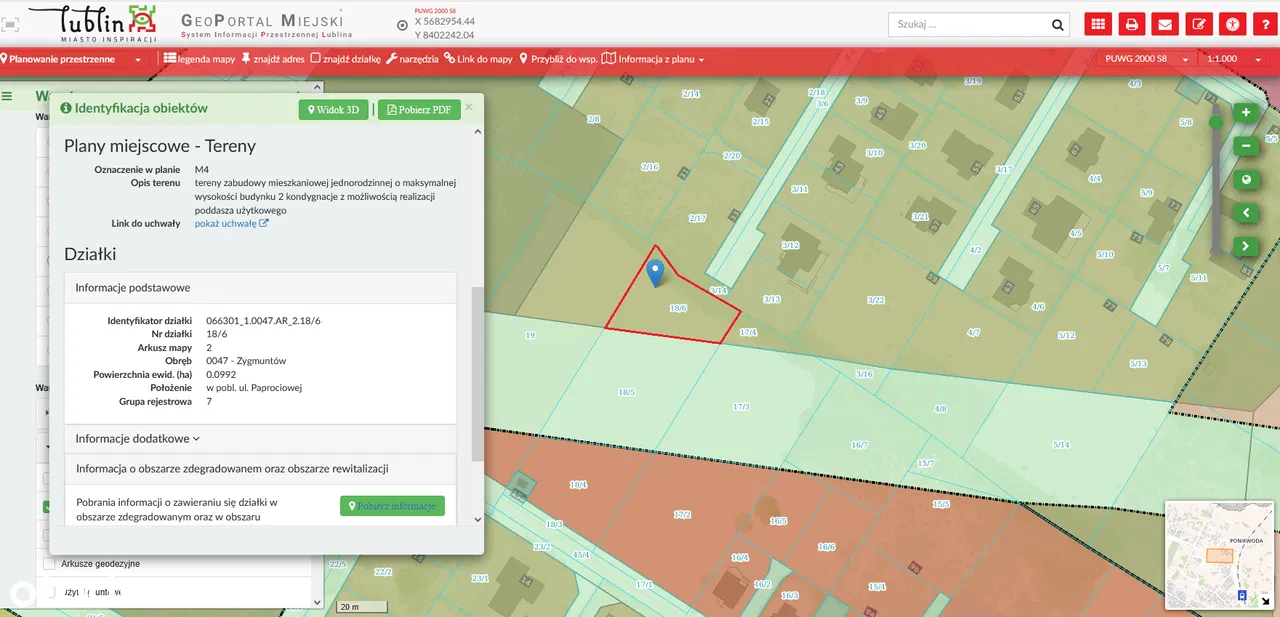Enable the Arkusze geodezyjne checkbox
The image size is (1280, 617).
click(48, 564)
